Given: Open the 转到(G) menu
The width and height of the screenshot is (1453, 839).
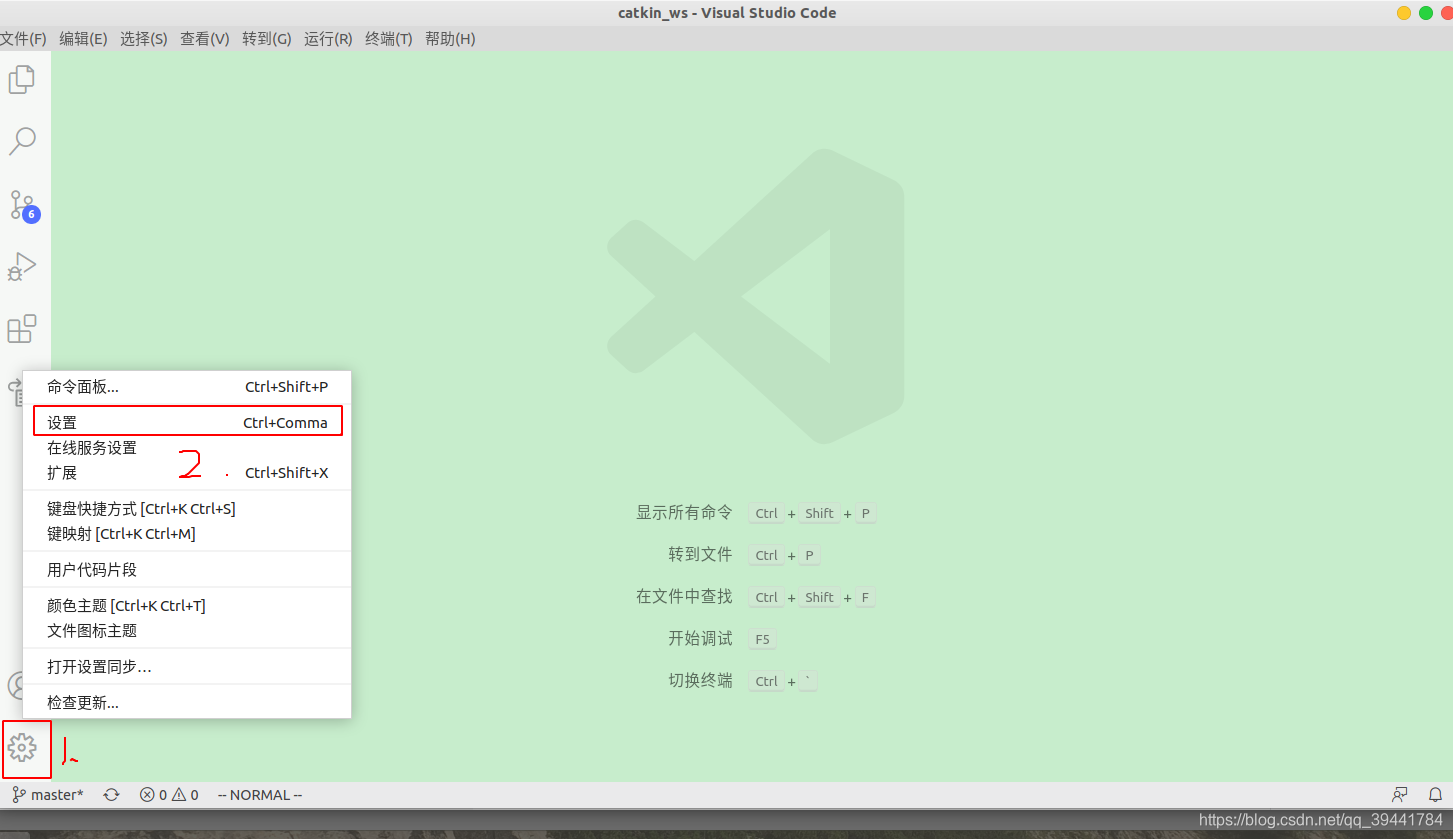Looking at the screenshot, I should pos(267,39).
